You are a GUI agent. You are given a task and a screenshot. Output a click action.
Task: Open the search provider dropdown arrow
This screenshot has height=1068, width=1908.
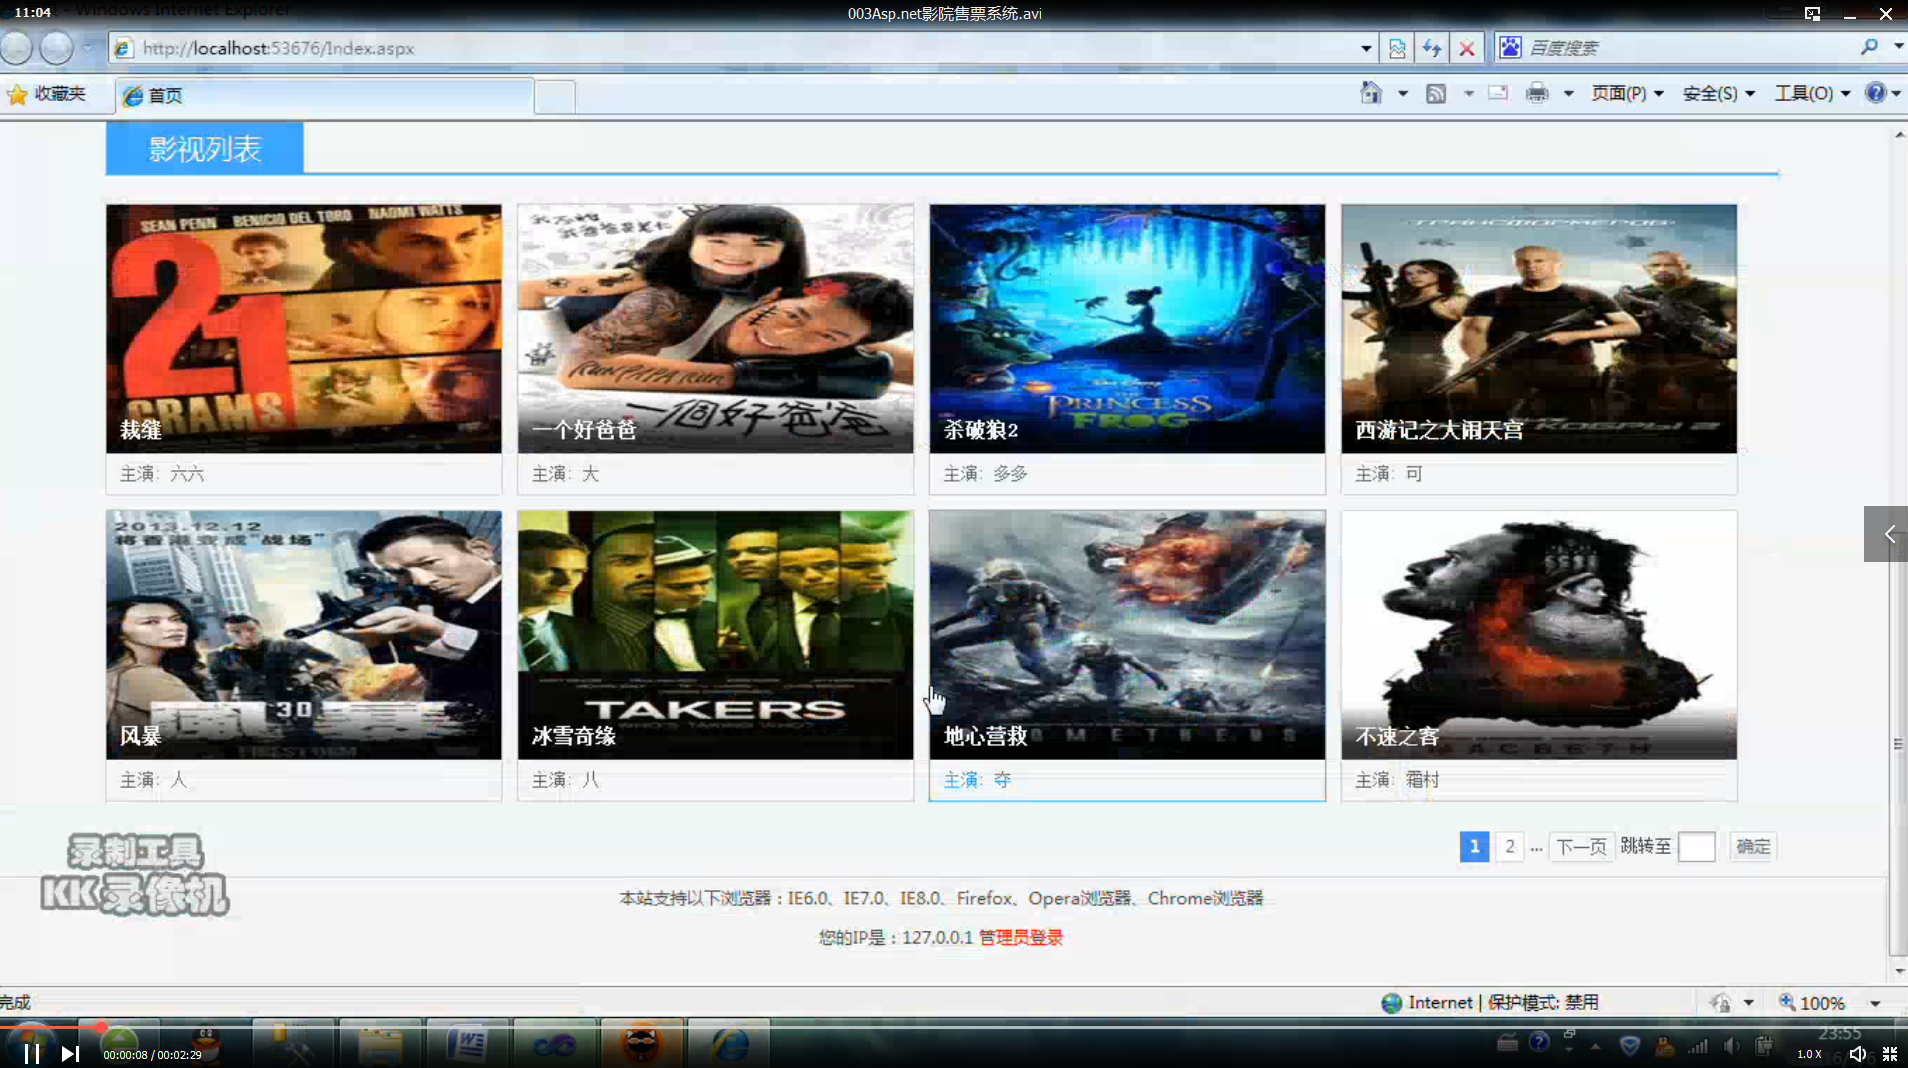[1897, 47]
